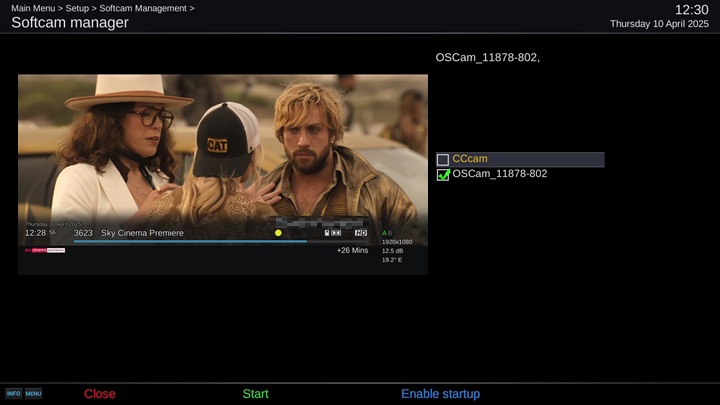Click the live TV preview thumbnail
The width and height of the screenshot is (720, 405).
pos(223,174)
